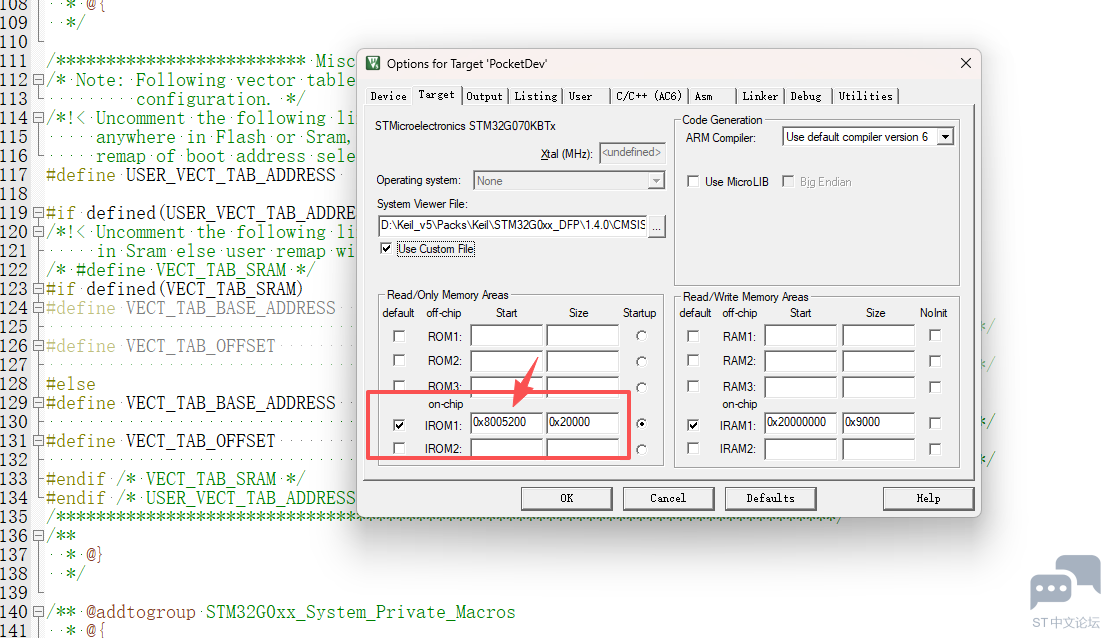Collapse code fold at line 131

click(x=38, y=441)
